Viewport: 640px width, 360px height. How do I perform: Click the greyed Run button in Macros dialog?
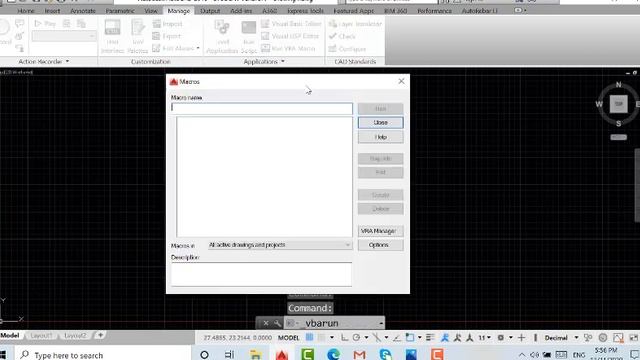380,109
